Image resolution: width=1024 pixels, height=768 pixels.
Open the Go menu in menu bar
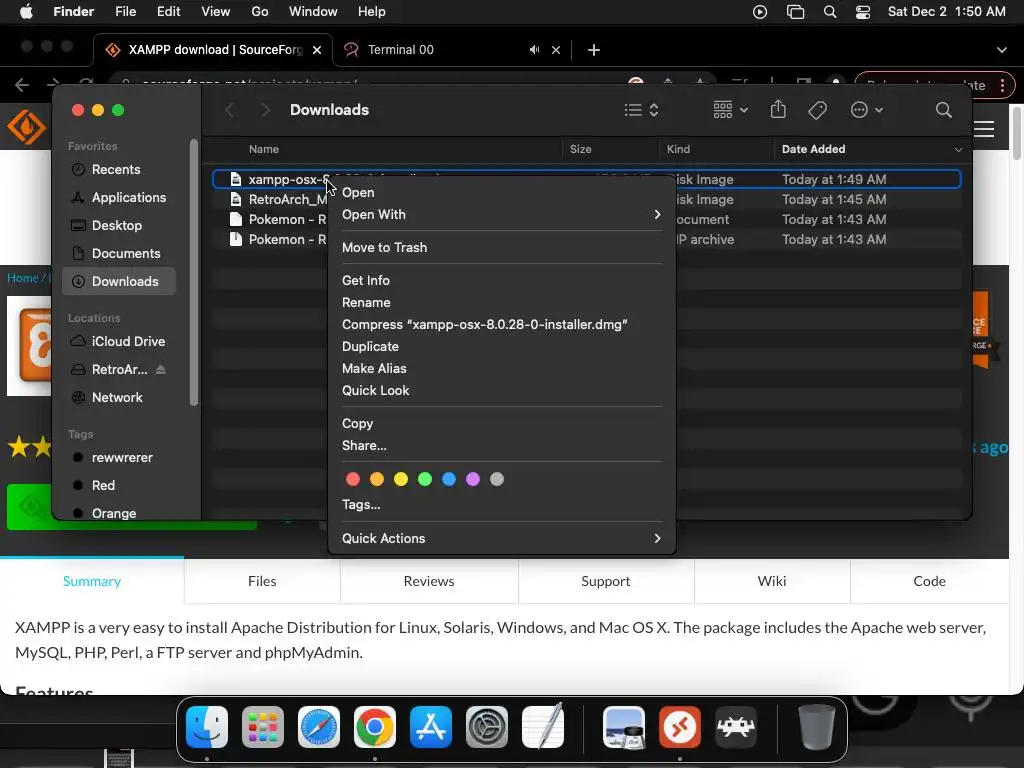(x=260, y=12)
